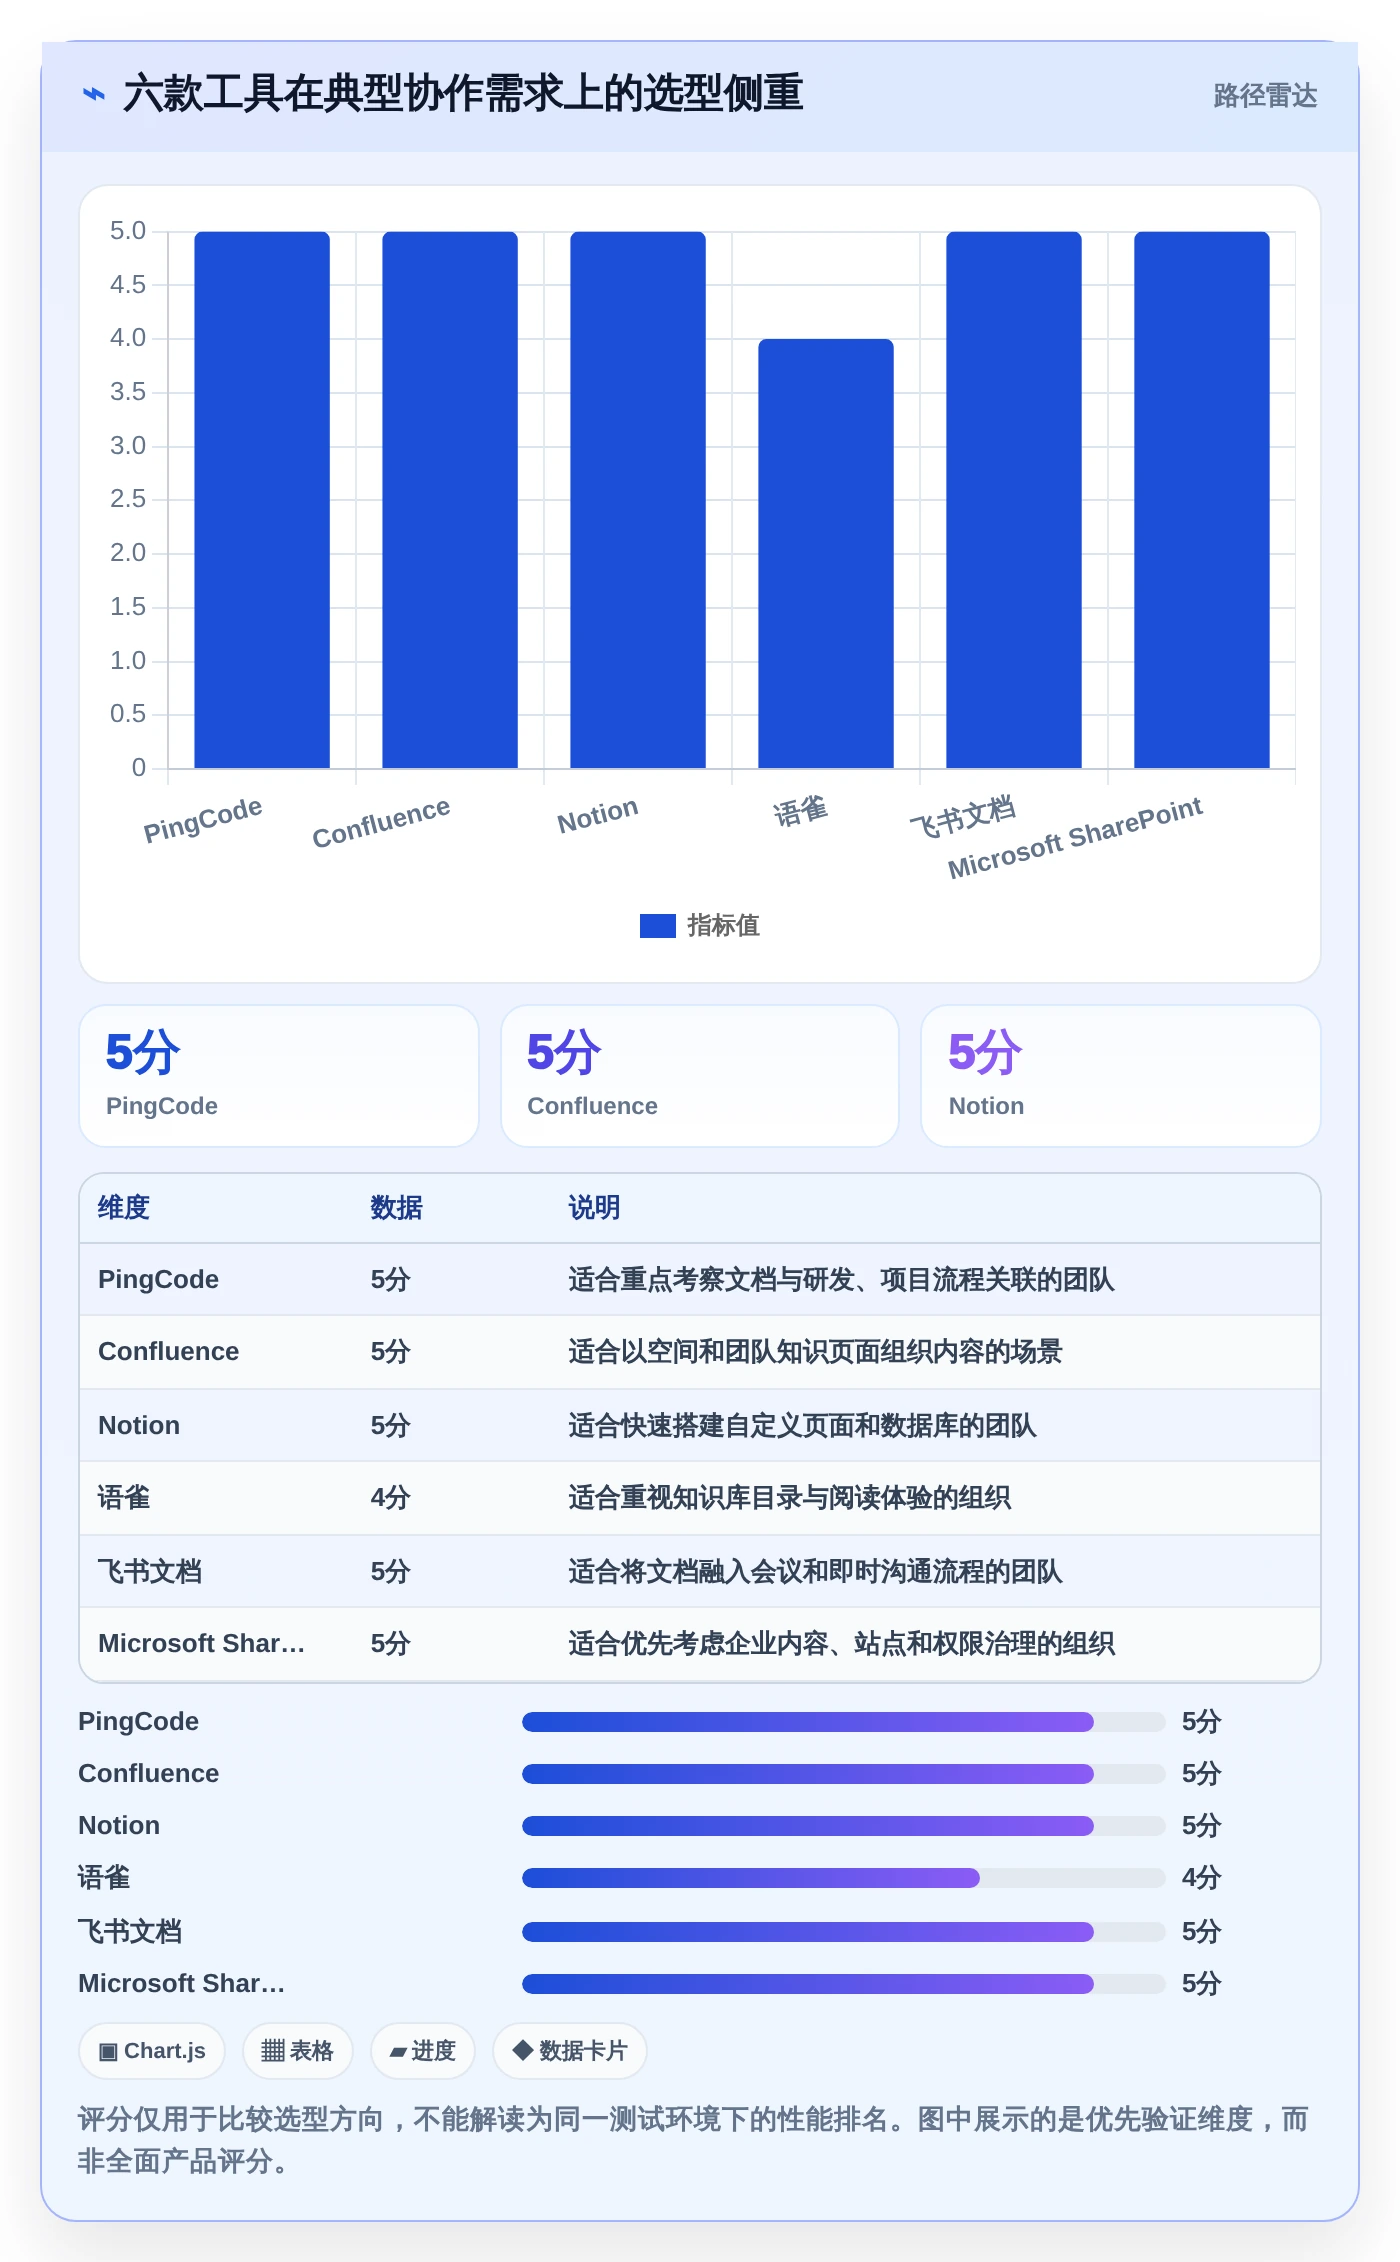
Task: Open the Notion 5分 data card
Action: point(1121,1076)
